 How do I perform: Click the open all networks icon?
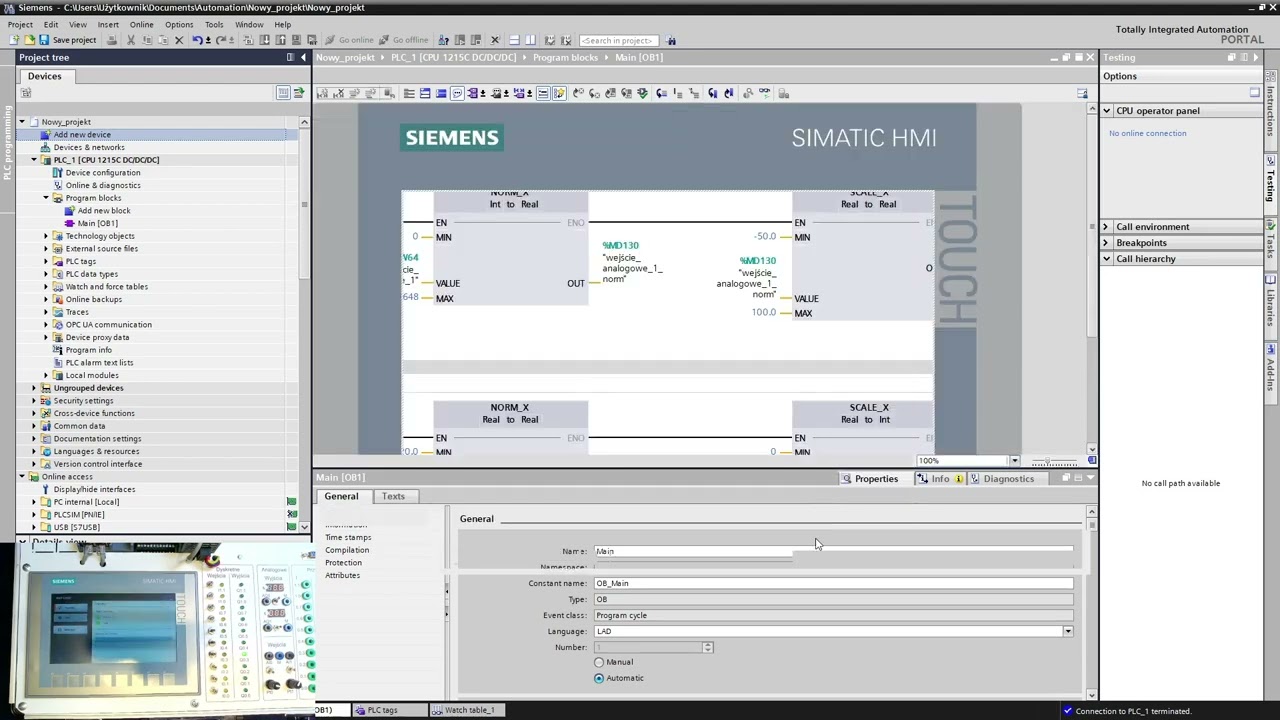pyautogui.click(x=425, y=93)
